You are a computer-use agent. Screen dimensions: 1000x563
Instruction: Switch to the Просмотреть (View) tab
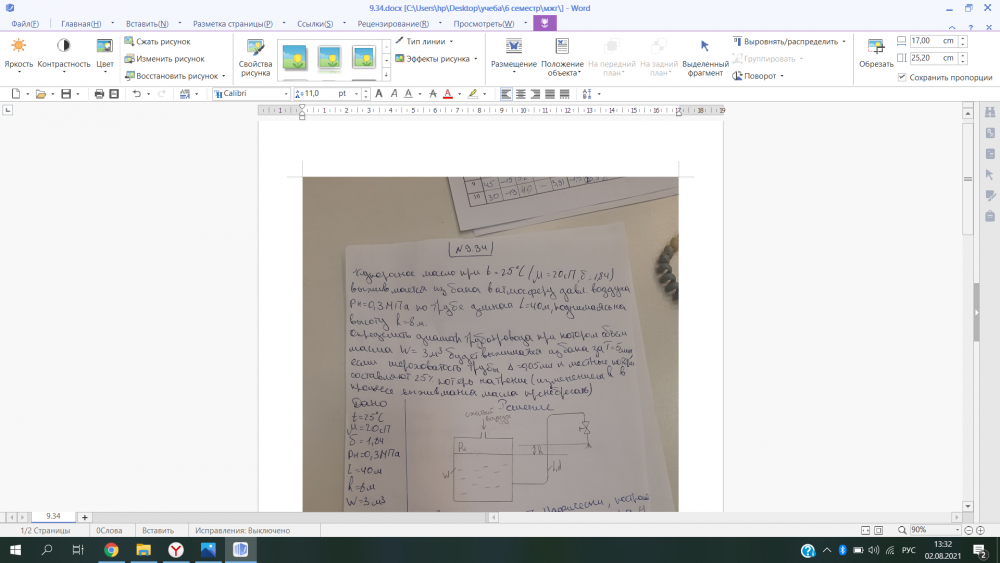pos(483,24)
